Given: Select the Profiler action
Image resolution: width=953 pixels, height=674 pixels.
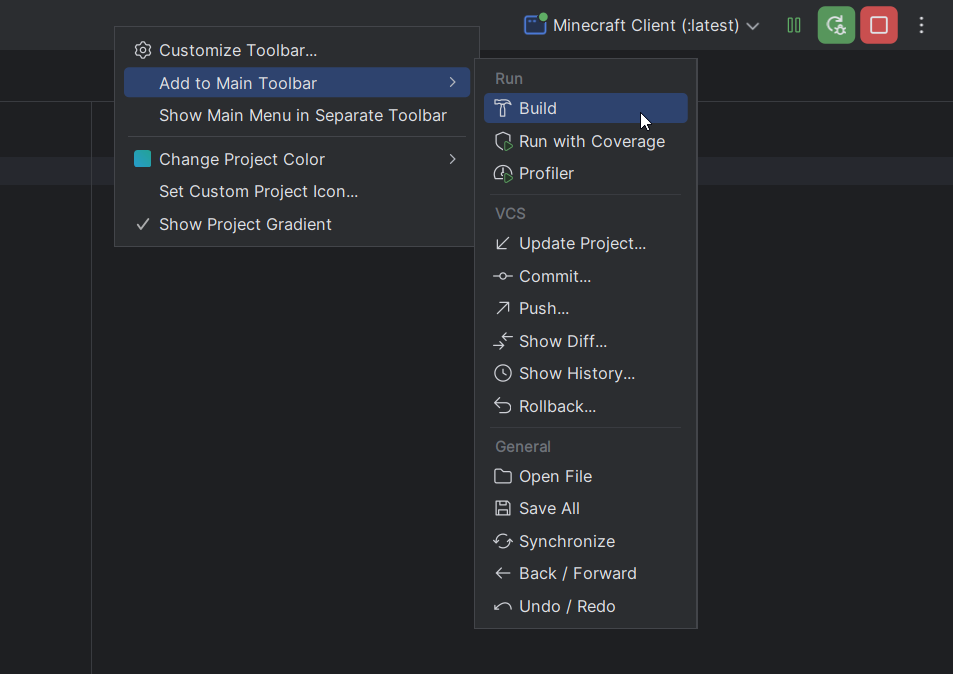Looking at the screenshot, I should click(502, 173).
